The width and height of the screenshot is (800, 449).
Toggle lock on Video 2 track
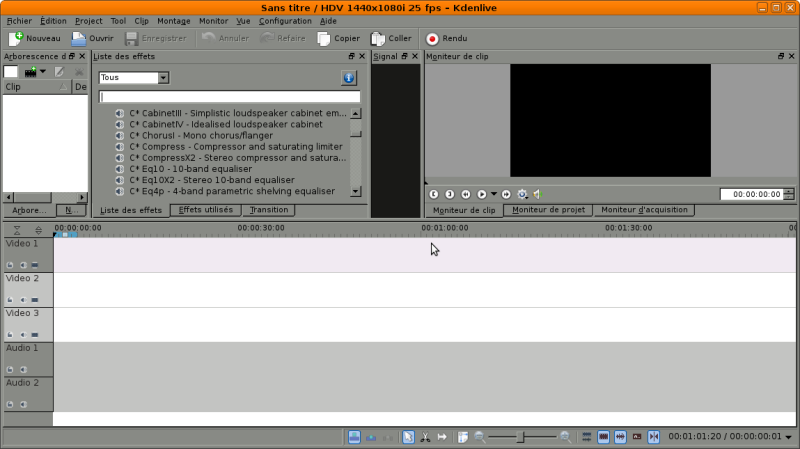tap(10, 300)
